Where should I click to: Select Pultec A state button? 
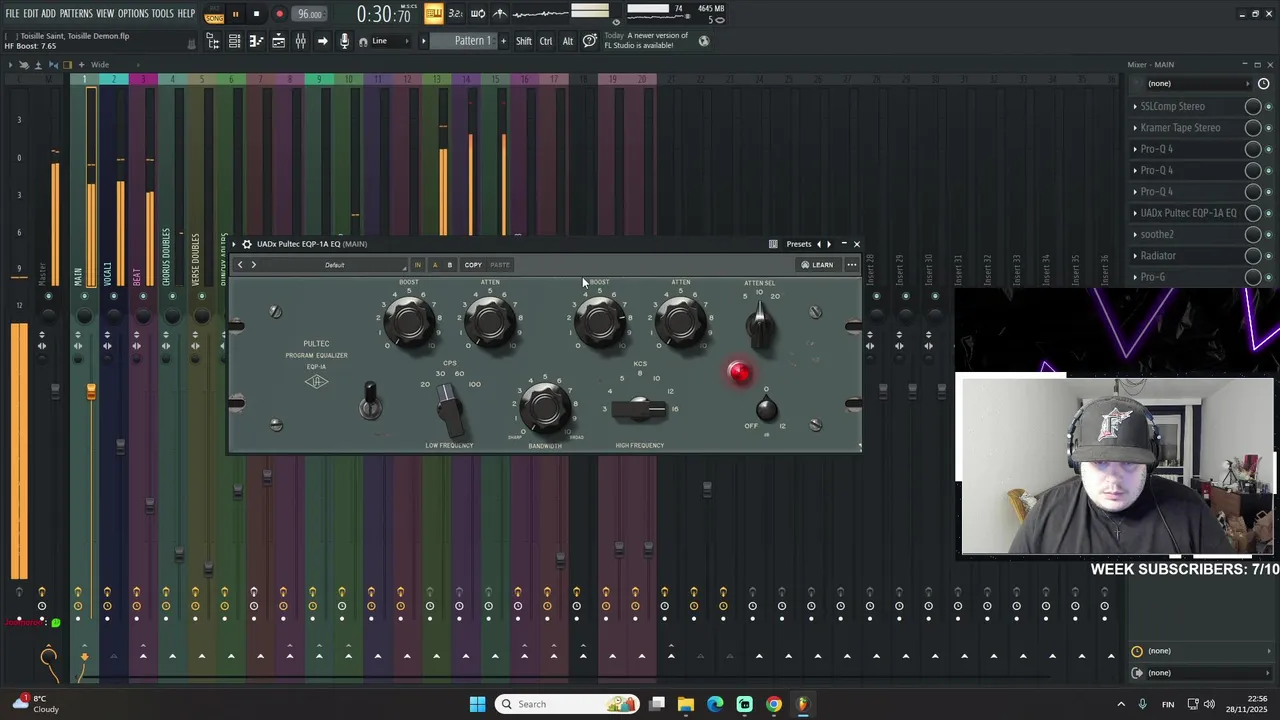click(434, 265)
